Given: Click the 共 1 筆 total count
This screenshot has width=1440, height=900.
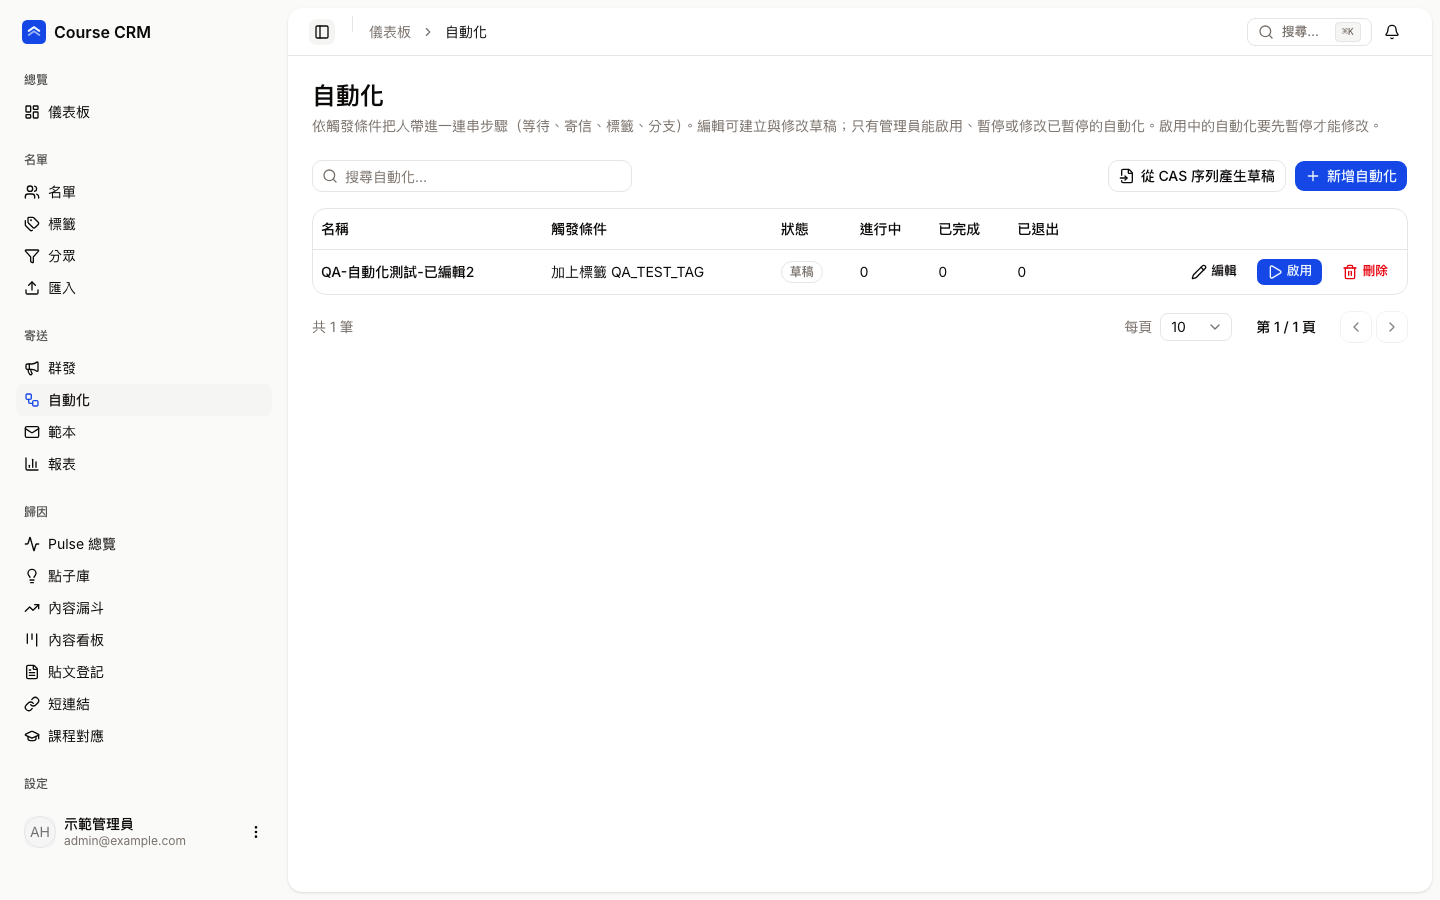Looking at the screenshot, I should tap(333, 327).
